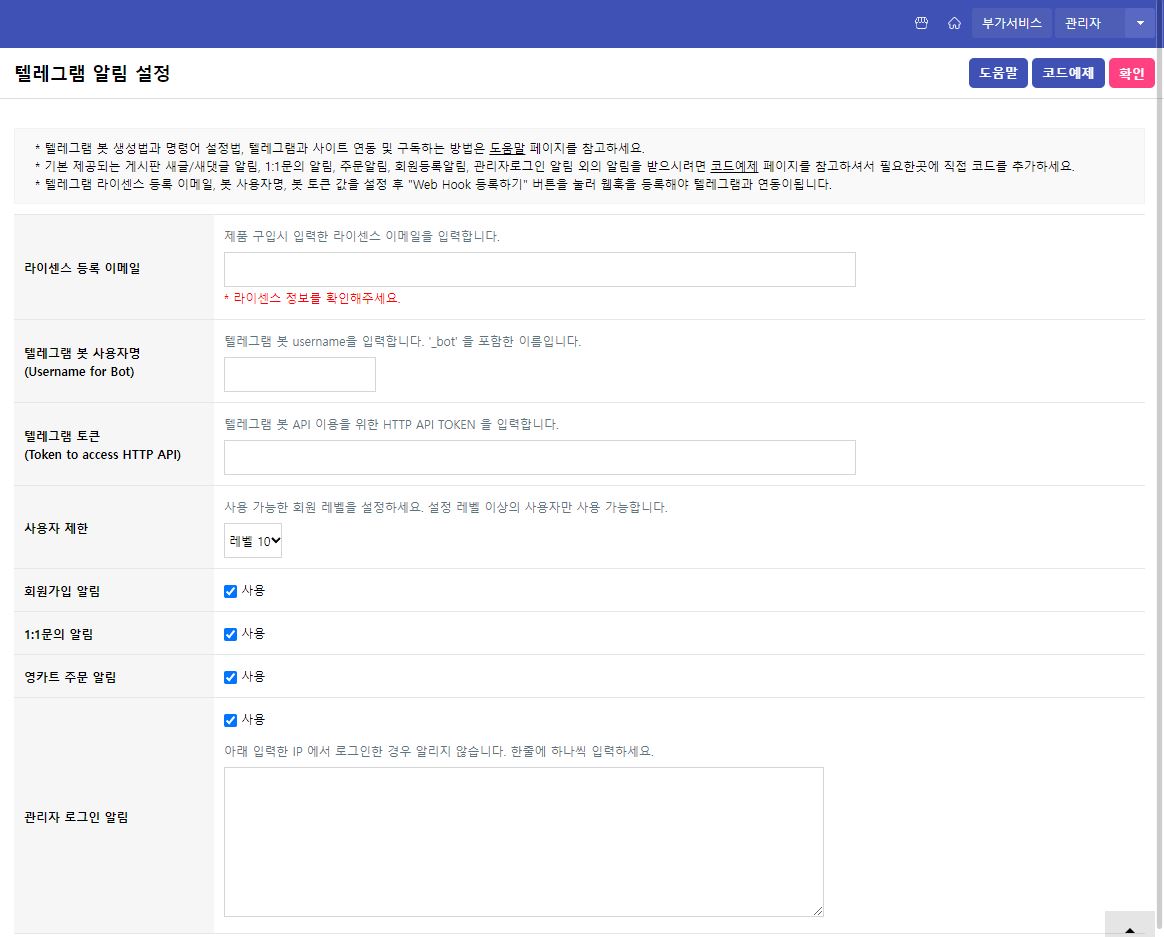Click the 도움말 button at top right
1164x937 pixels.
997,72
